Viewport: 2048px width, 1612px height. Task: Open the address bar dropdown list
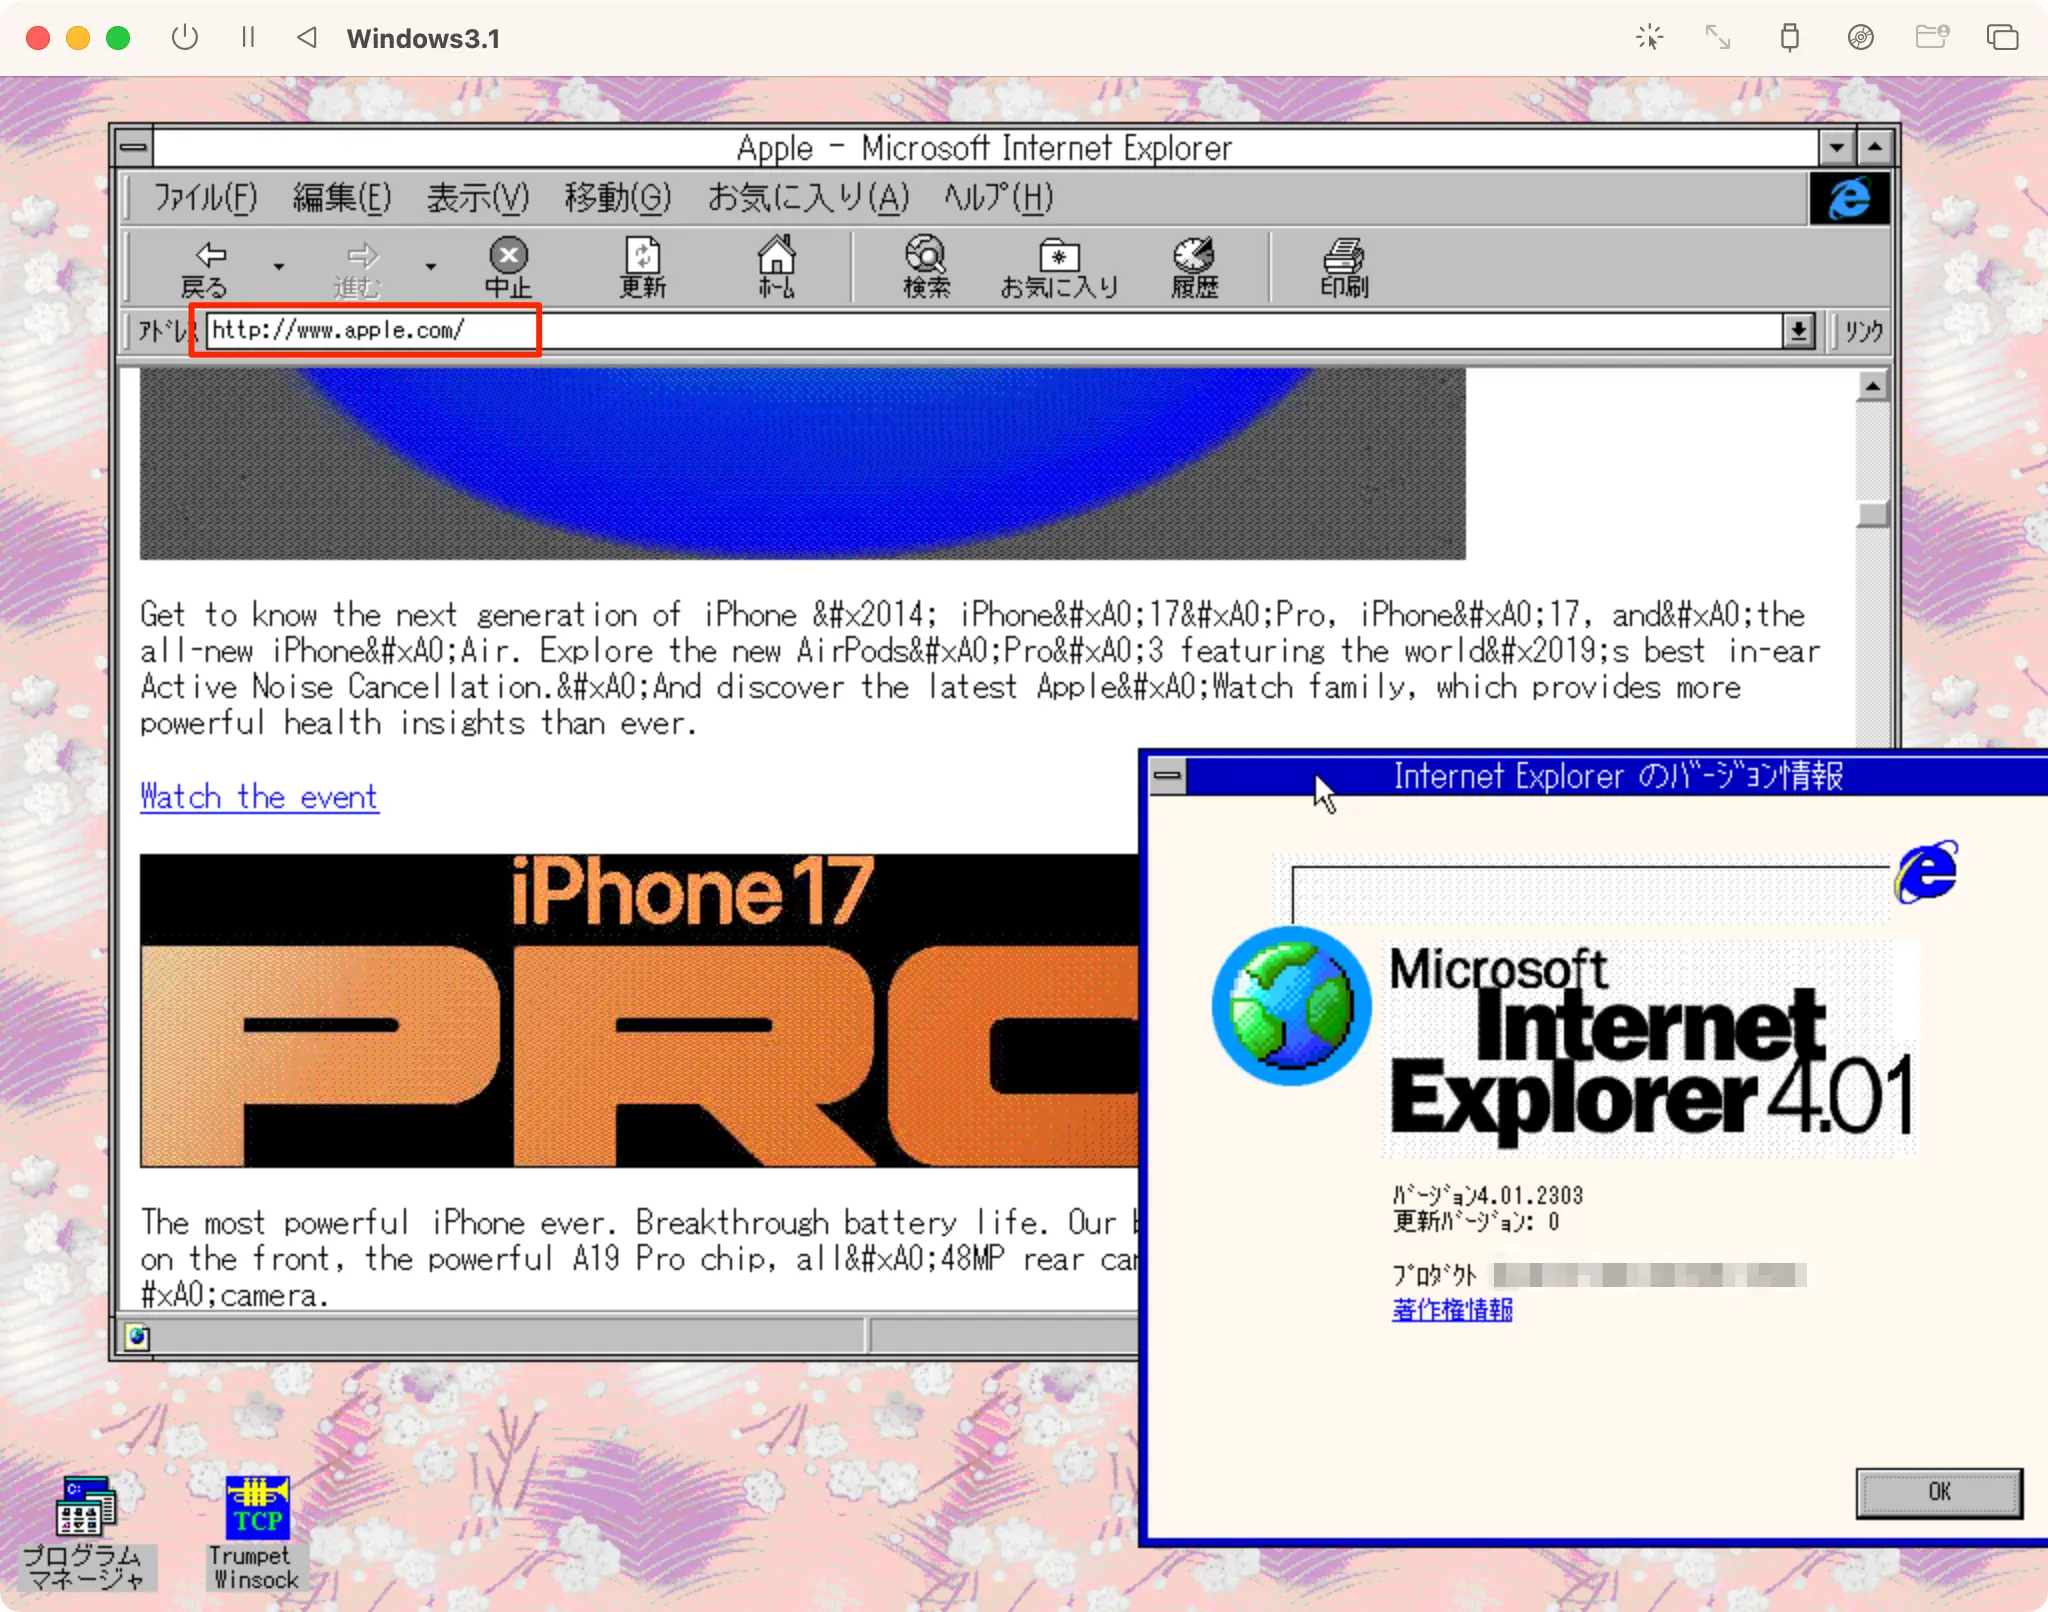pos(1798,330)
